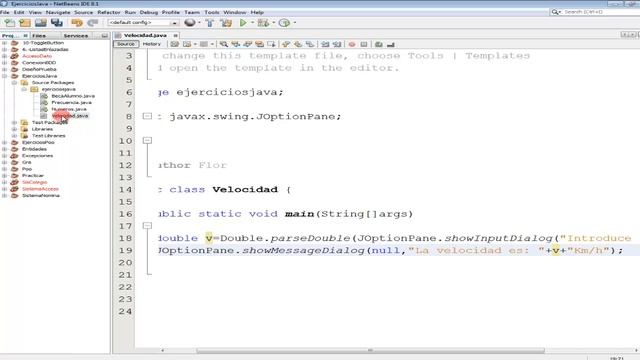Select the SistemaNomina project

click(x=41, y=196)
